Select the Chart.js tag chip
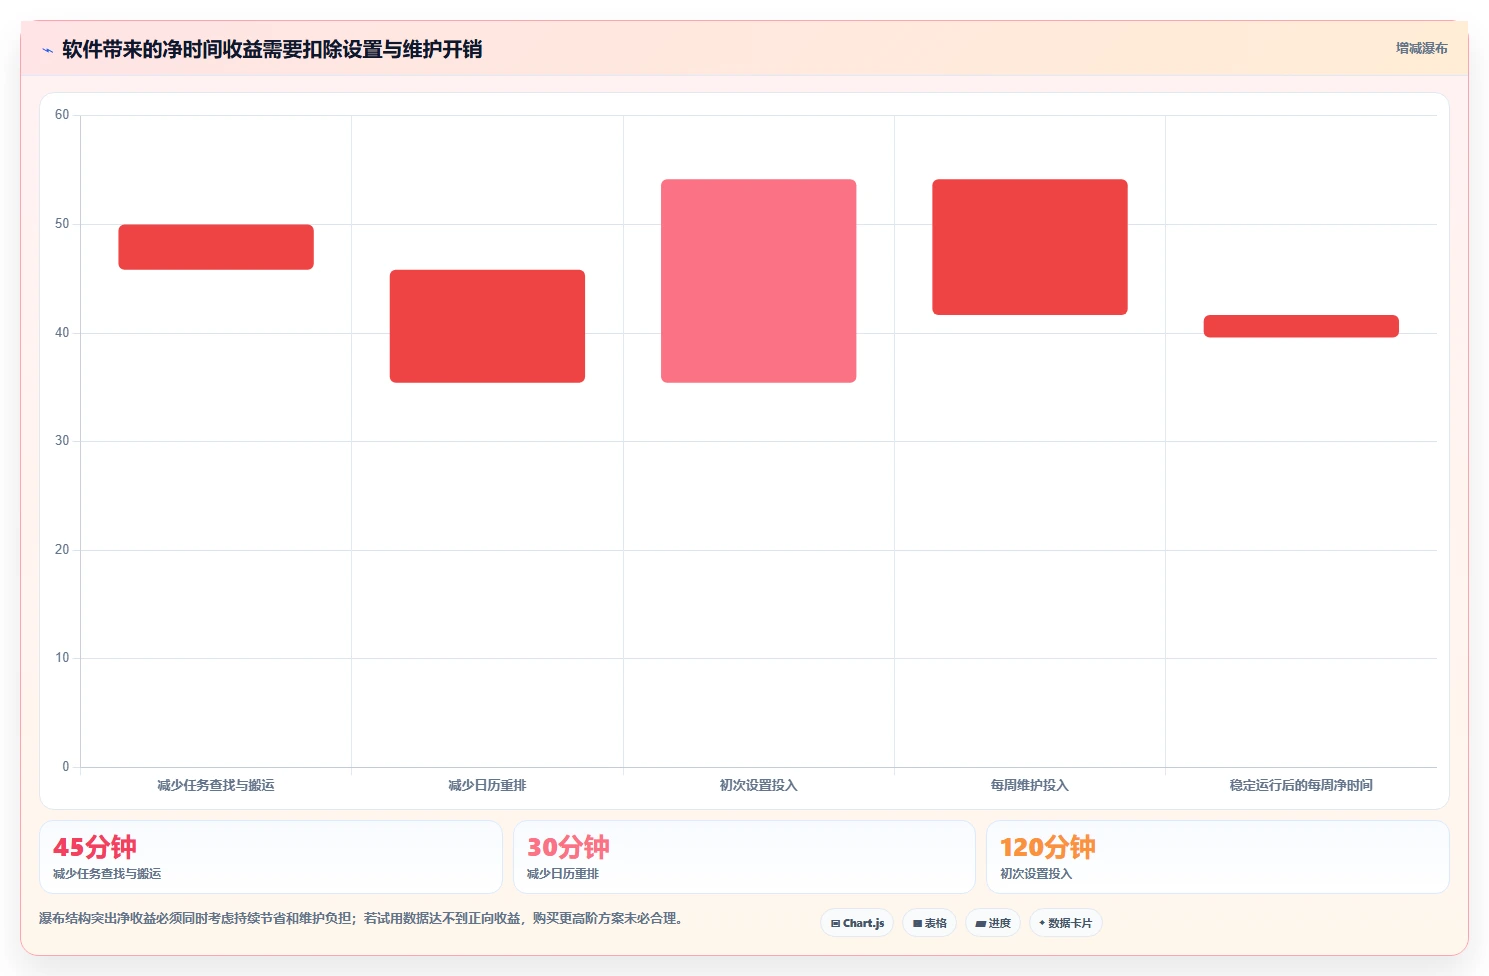 pos(857,923)
